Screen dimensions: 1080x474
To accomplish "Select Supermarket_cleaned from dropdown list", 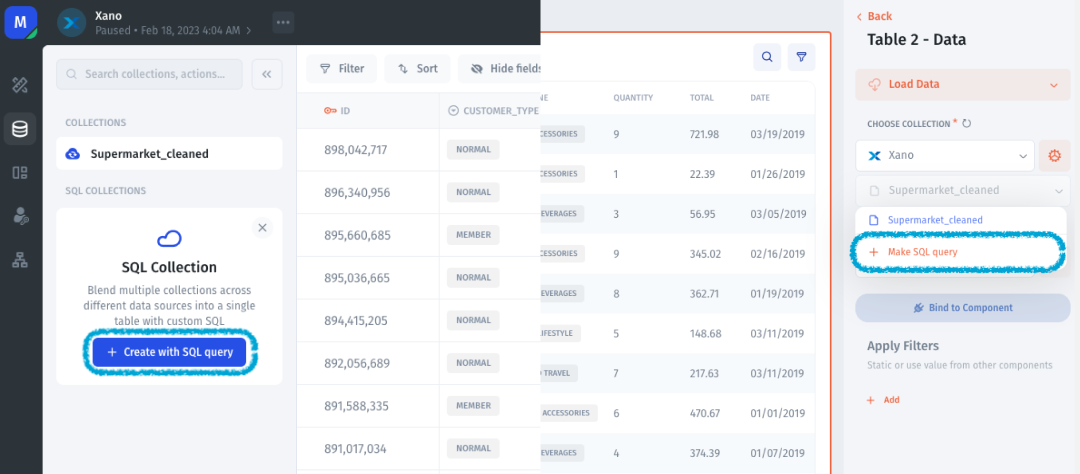I will (935, 220).
